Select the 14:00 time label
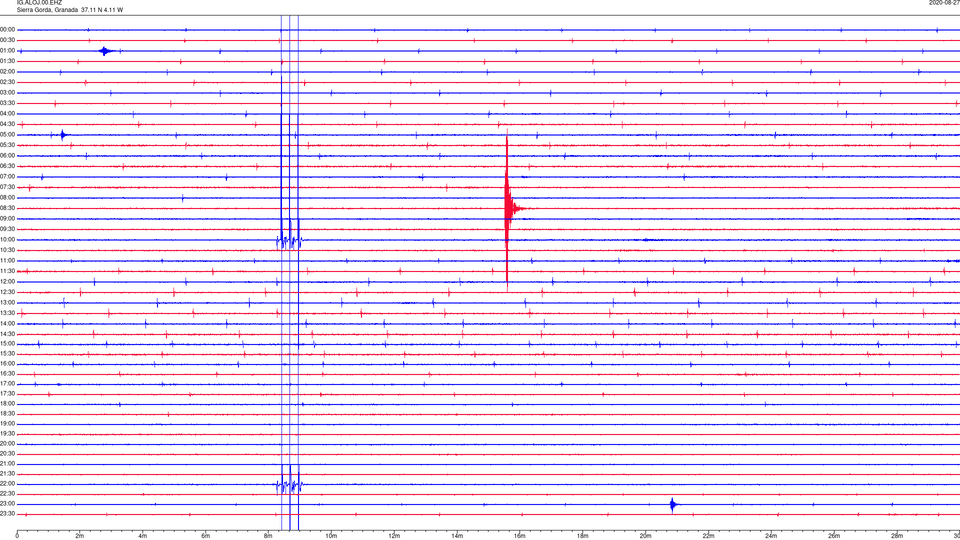The height and width of the screenshot is (540, 960). pos(8,323)
